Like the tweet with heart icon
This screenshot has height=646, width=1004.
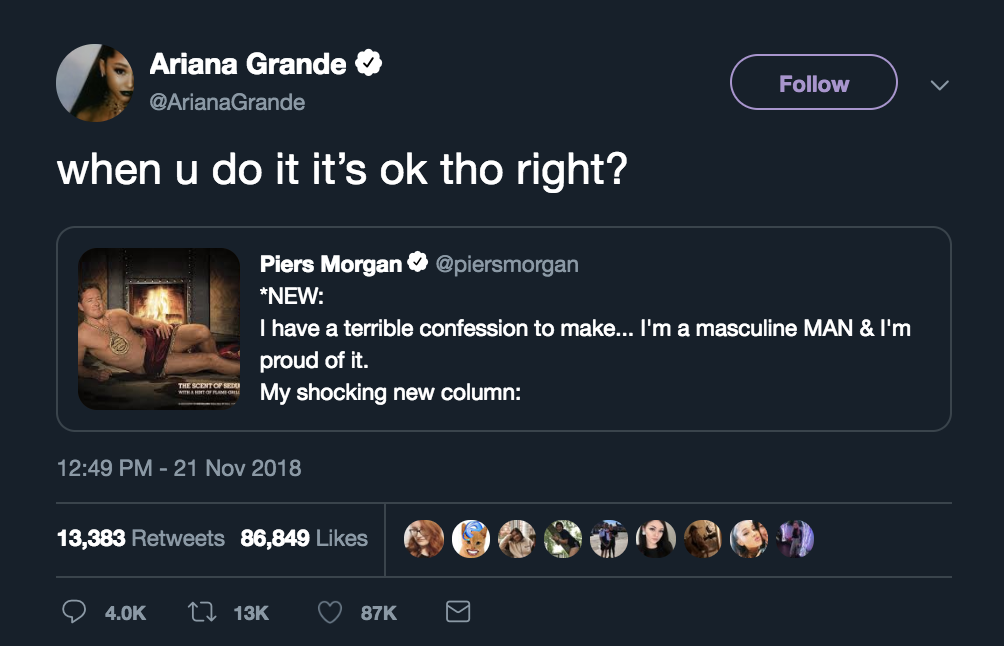tap(330, 612)
